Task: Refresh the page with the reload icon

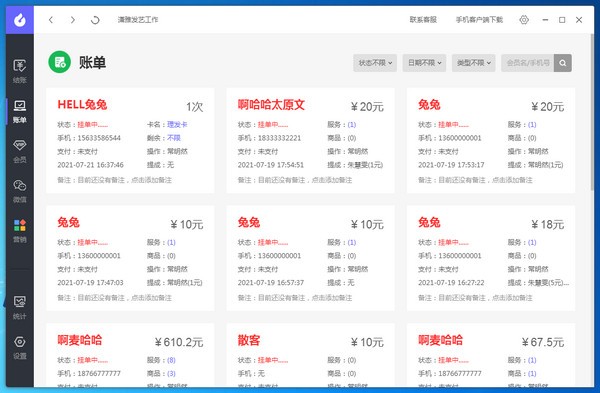Action: coord(95,20)
